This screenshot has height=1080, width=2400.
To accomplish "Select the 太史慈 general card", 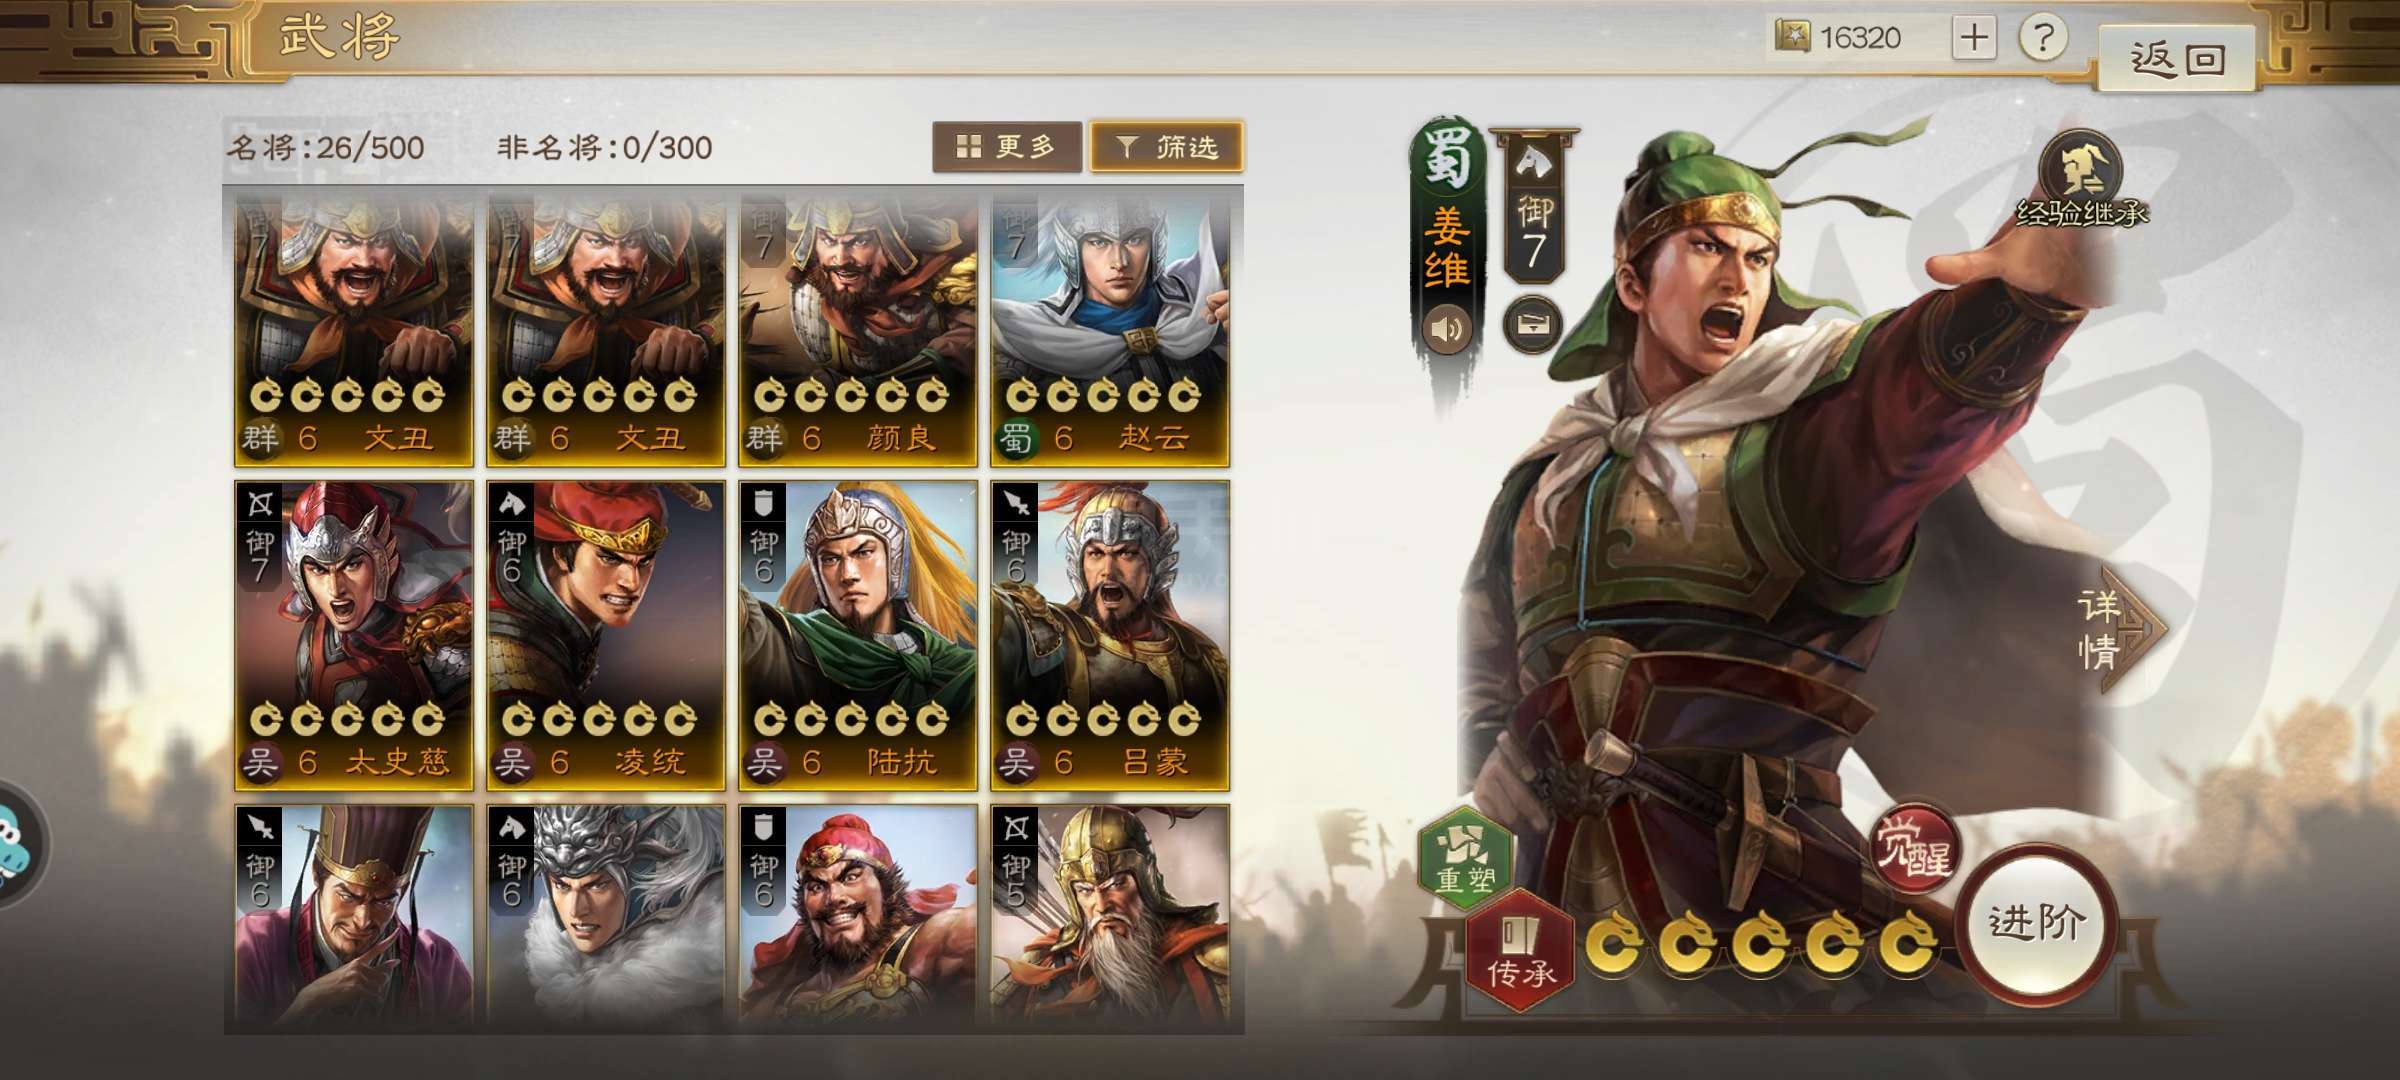I will (354, 636).
